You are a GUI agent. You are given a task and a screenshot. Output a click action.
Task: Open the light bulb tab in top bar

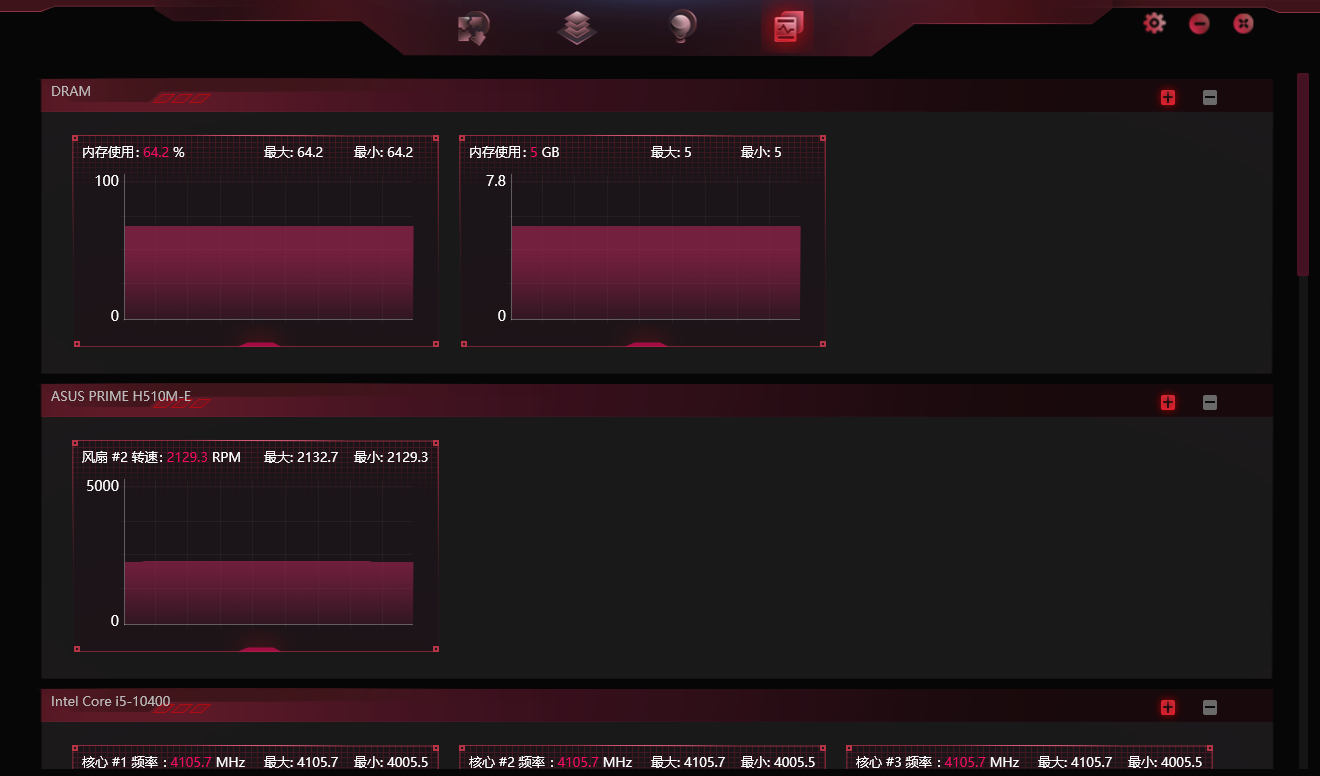click(x=682, y=27)
